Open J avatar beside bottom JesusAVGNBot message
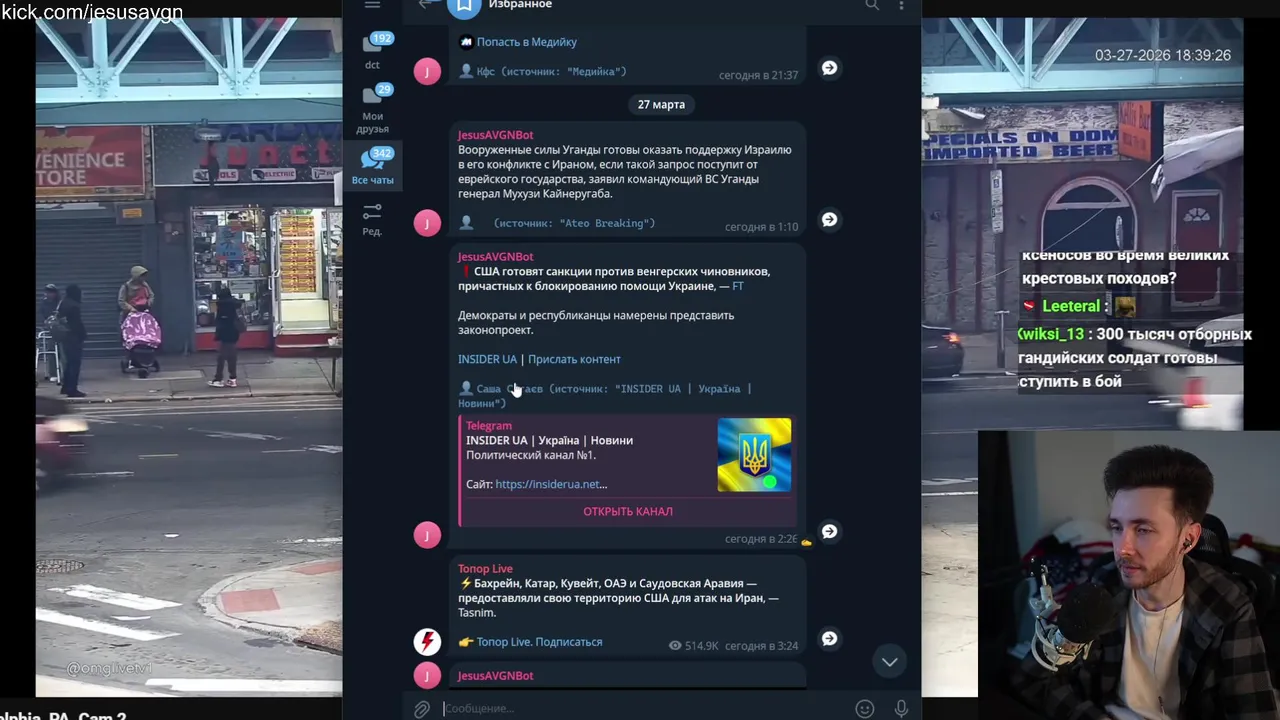Viewport: 1280px width, 720px height. 427,675
